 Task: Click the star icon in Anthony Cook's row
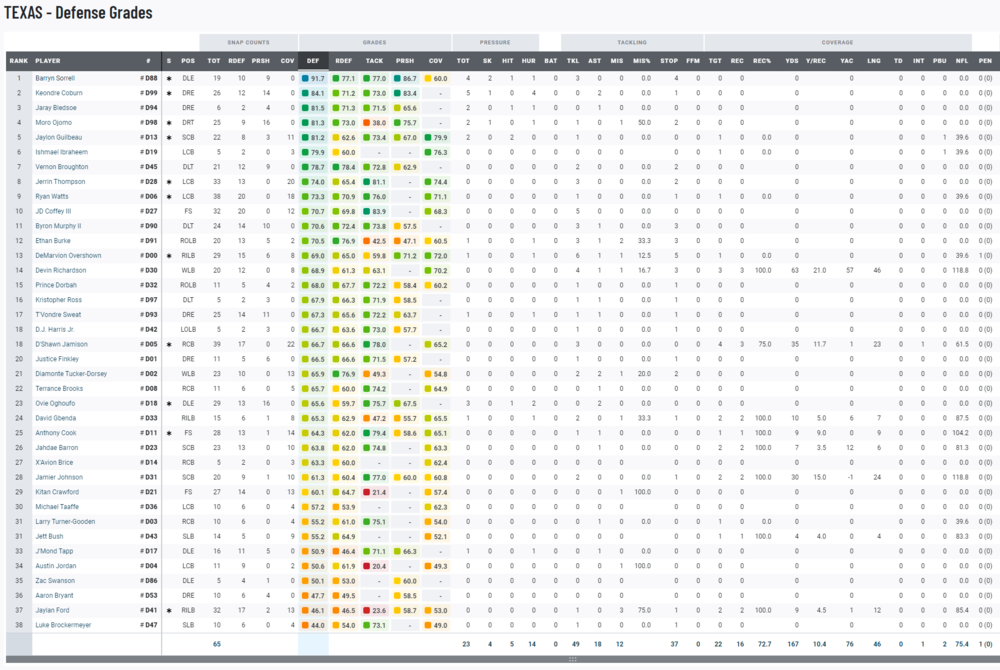(x=169, y=433)
